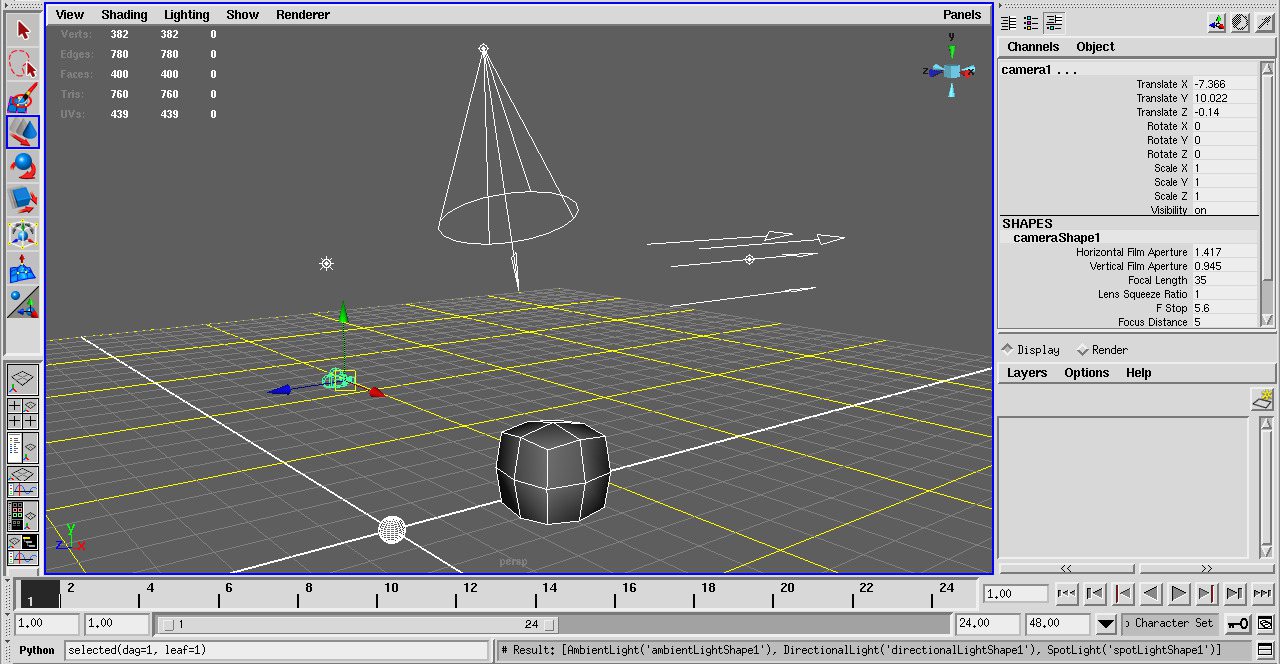Step back one frame
This screenshot has width=1280, height=664.
pos(1094,593)
